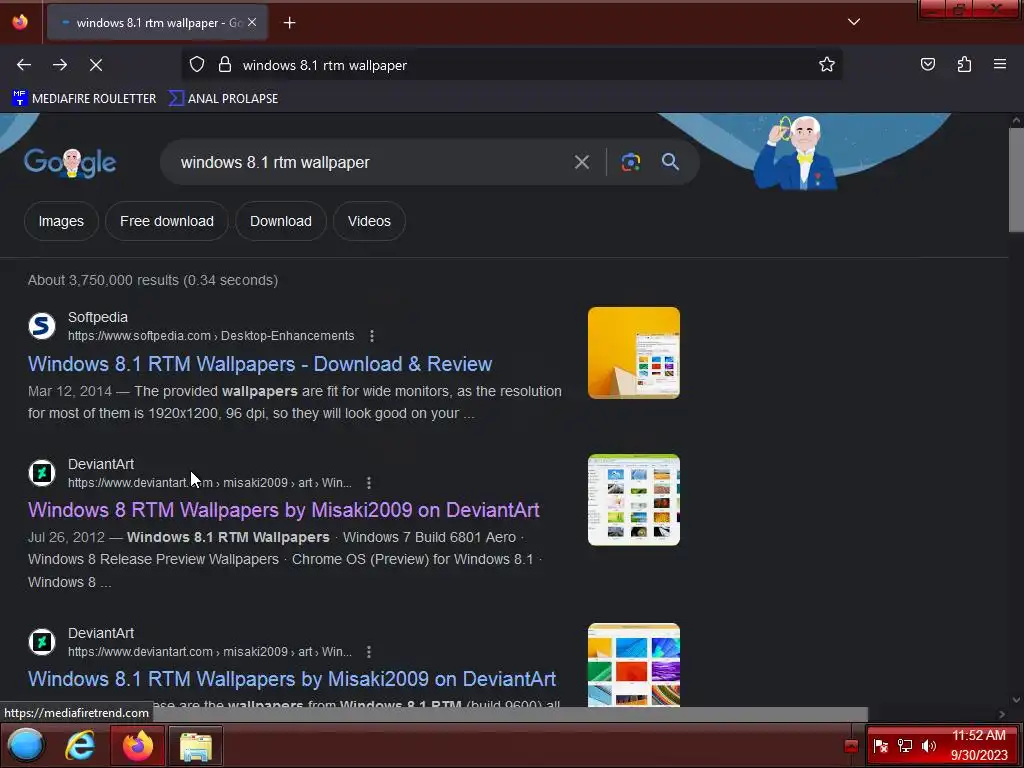
Task: Switch to Videos results chip
Action: click(x=369, y=221)
